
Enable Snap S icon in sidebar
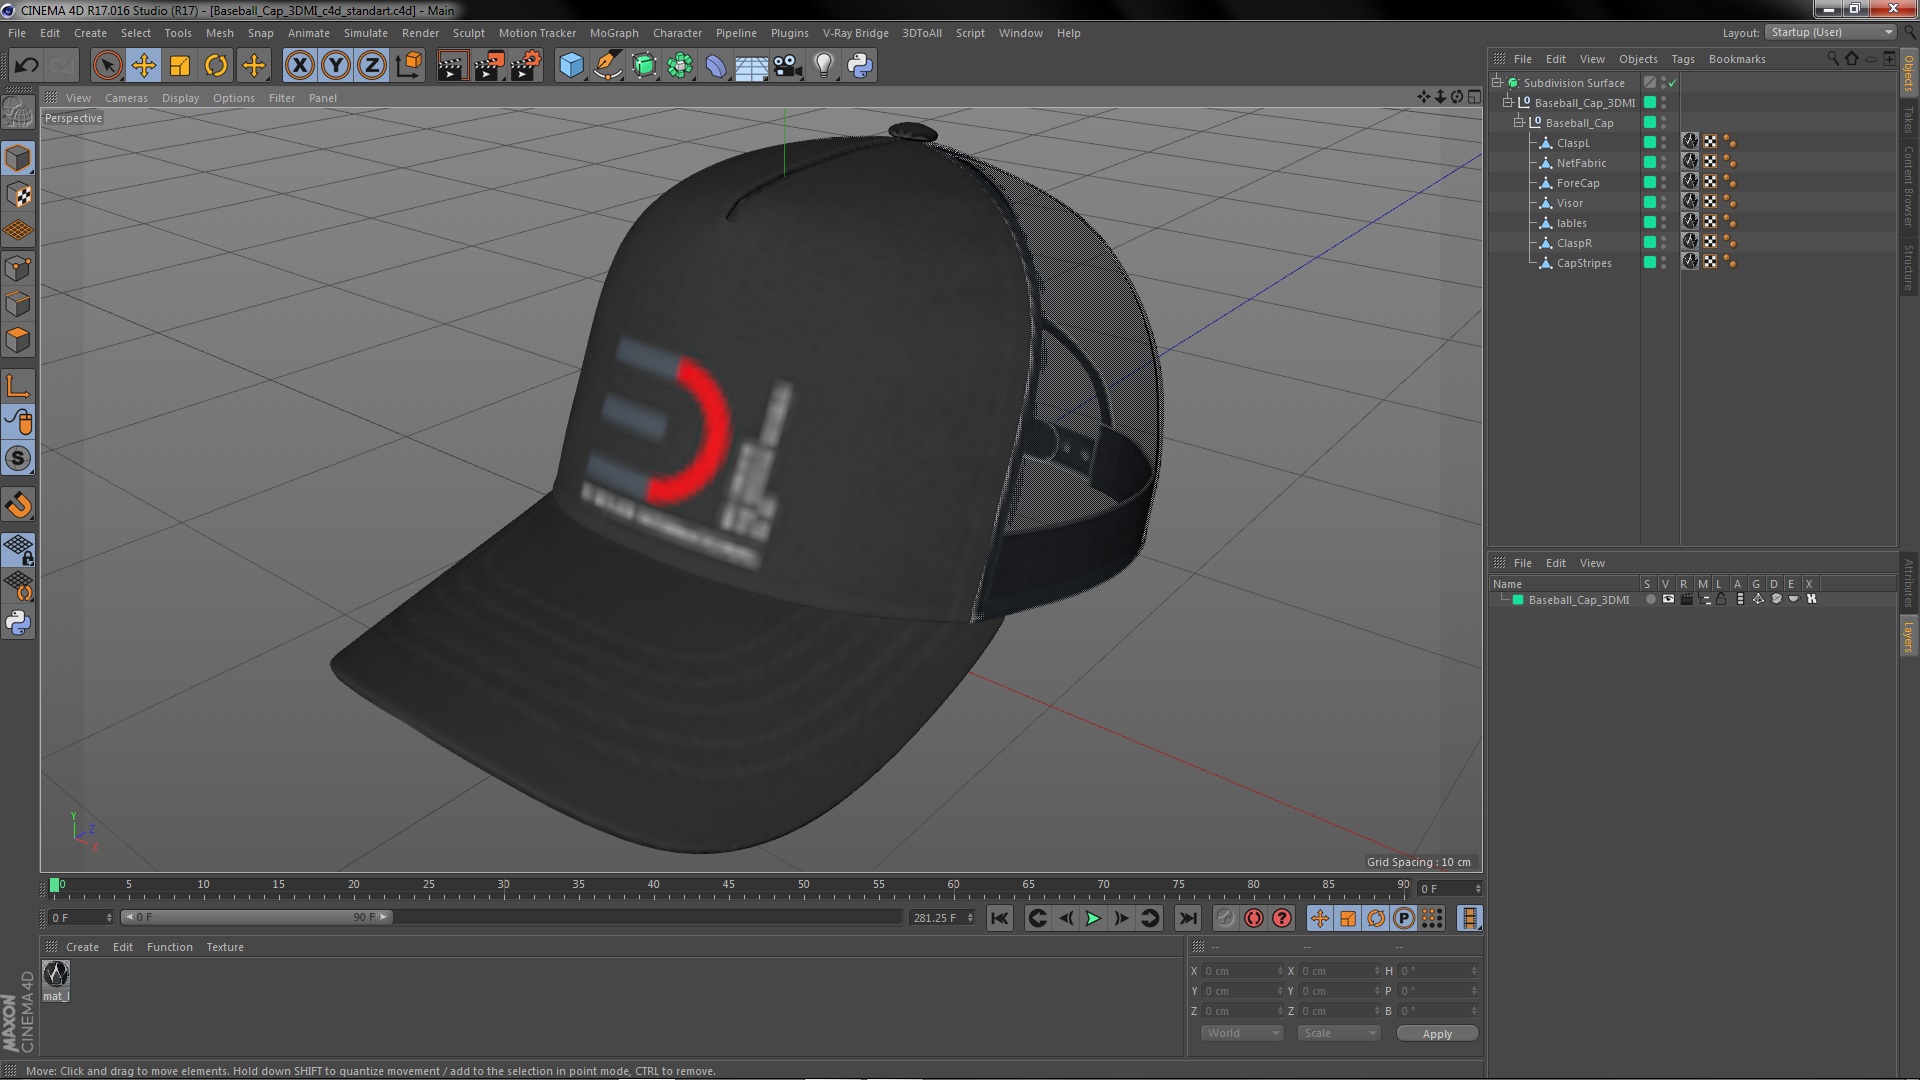[x=18, y=459]
